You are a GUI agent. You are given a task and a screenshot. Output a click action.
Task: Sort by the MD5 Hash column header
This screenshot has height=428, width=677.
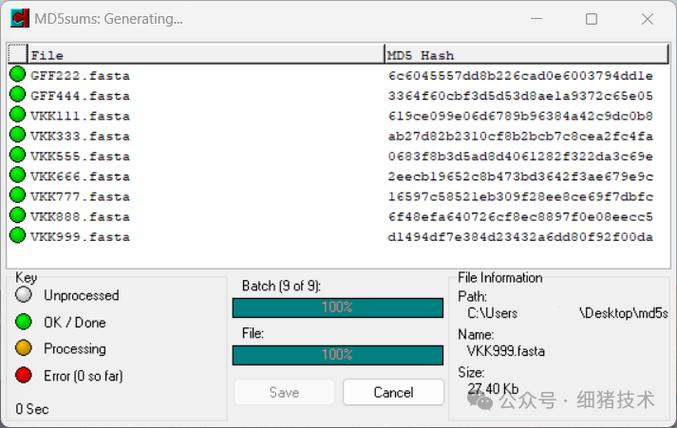(x=527, y=55)
